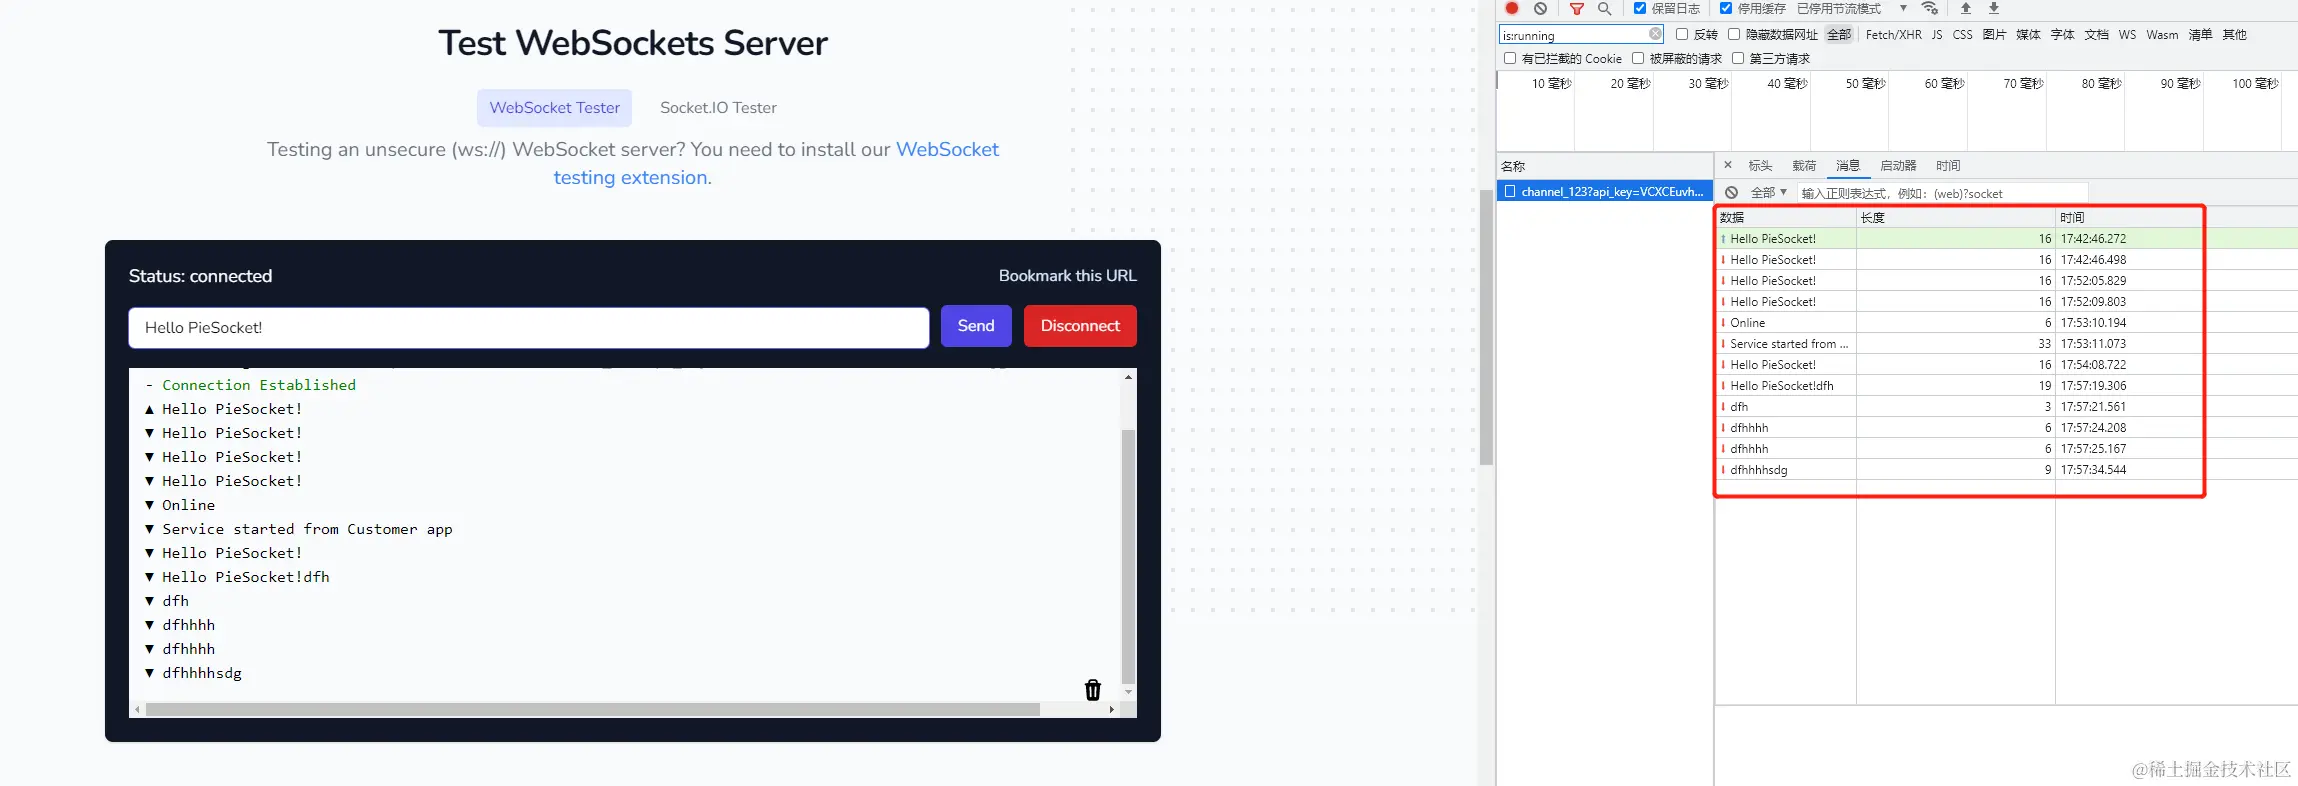The height and width of the screenshot is (786, 2298).
Task: Check the 有已拦截的 Cookie checkbox
Action: tap(1510, 58)
